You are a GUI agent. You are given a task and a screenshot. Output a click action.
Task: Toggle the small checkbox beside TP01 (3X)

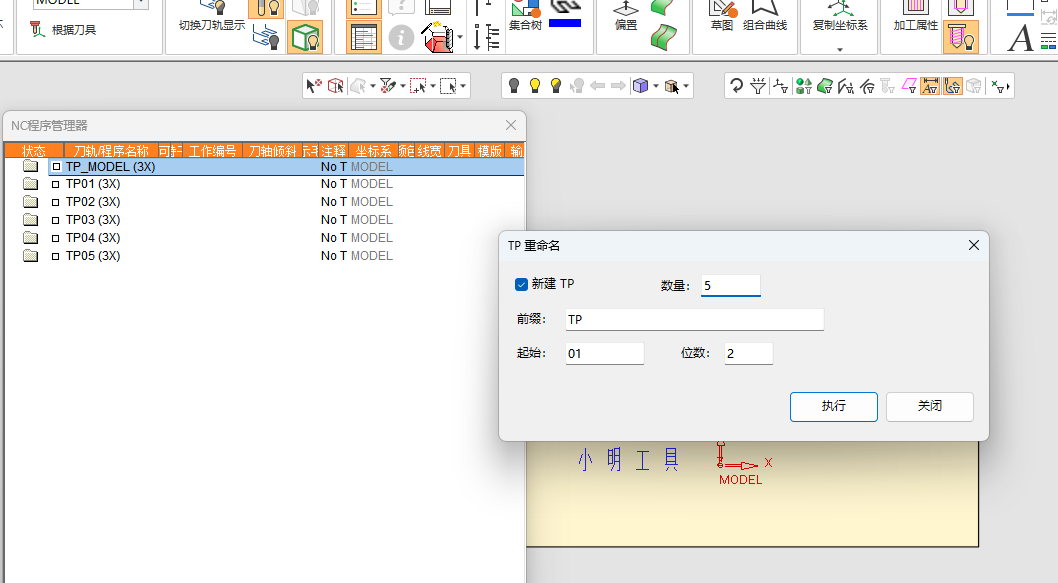56,184
